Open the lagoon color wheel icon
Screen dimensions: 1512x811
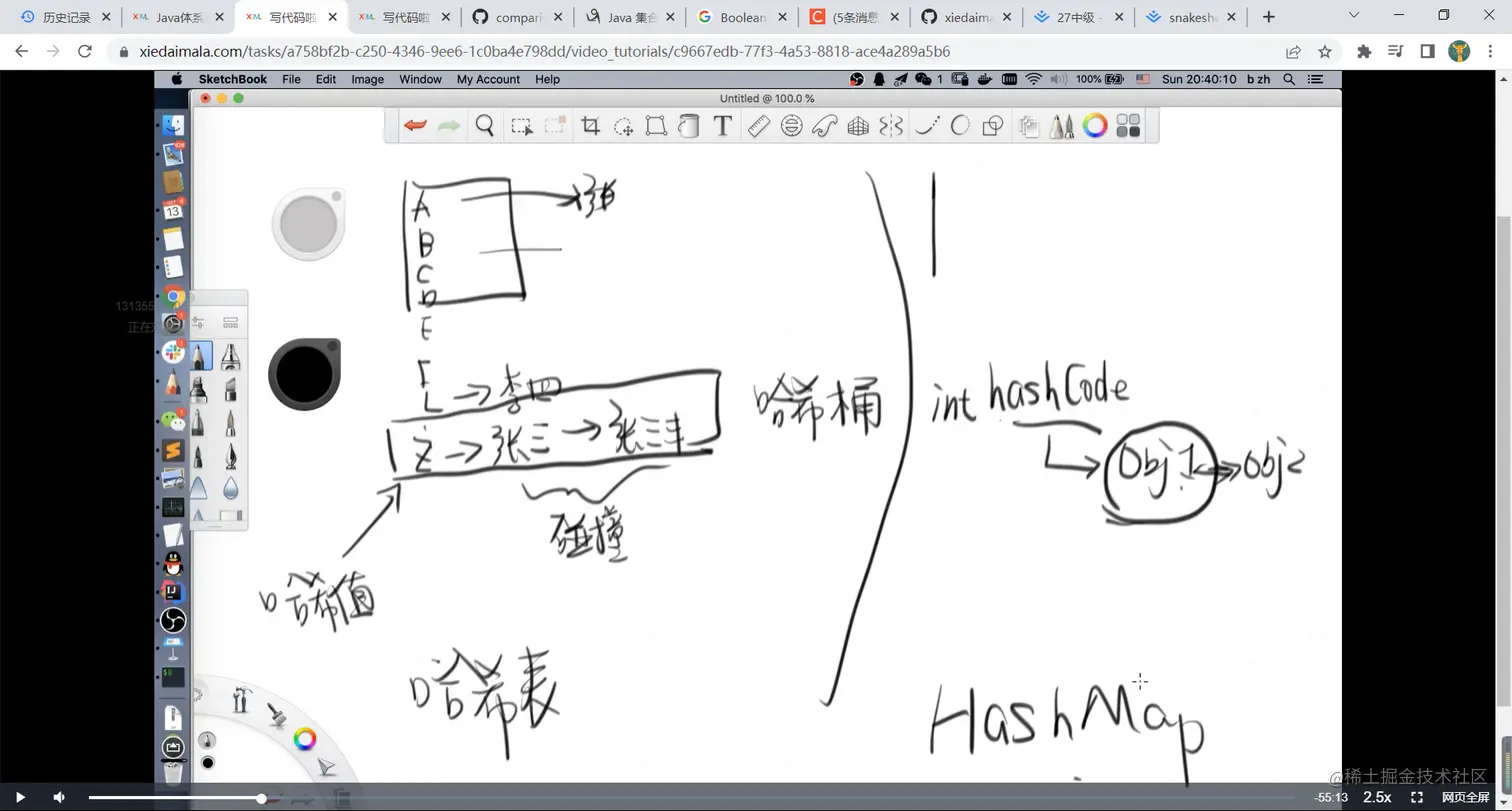(305, 739)
